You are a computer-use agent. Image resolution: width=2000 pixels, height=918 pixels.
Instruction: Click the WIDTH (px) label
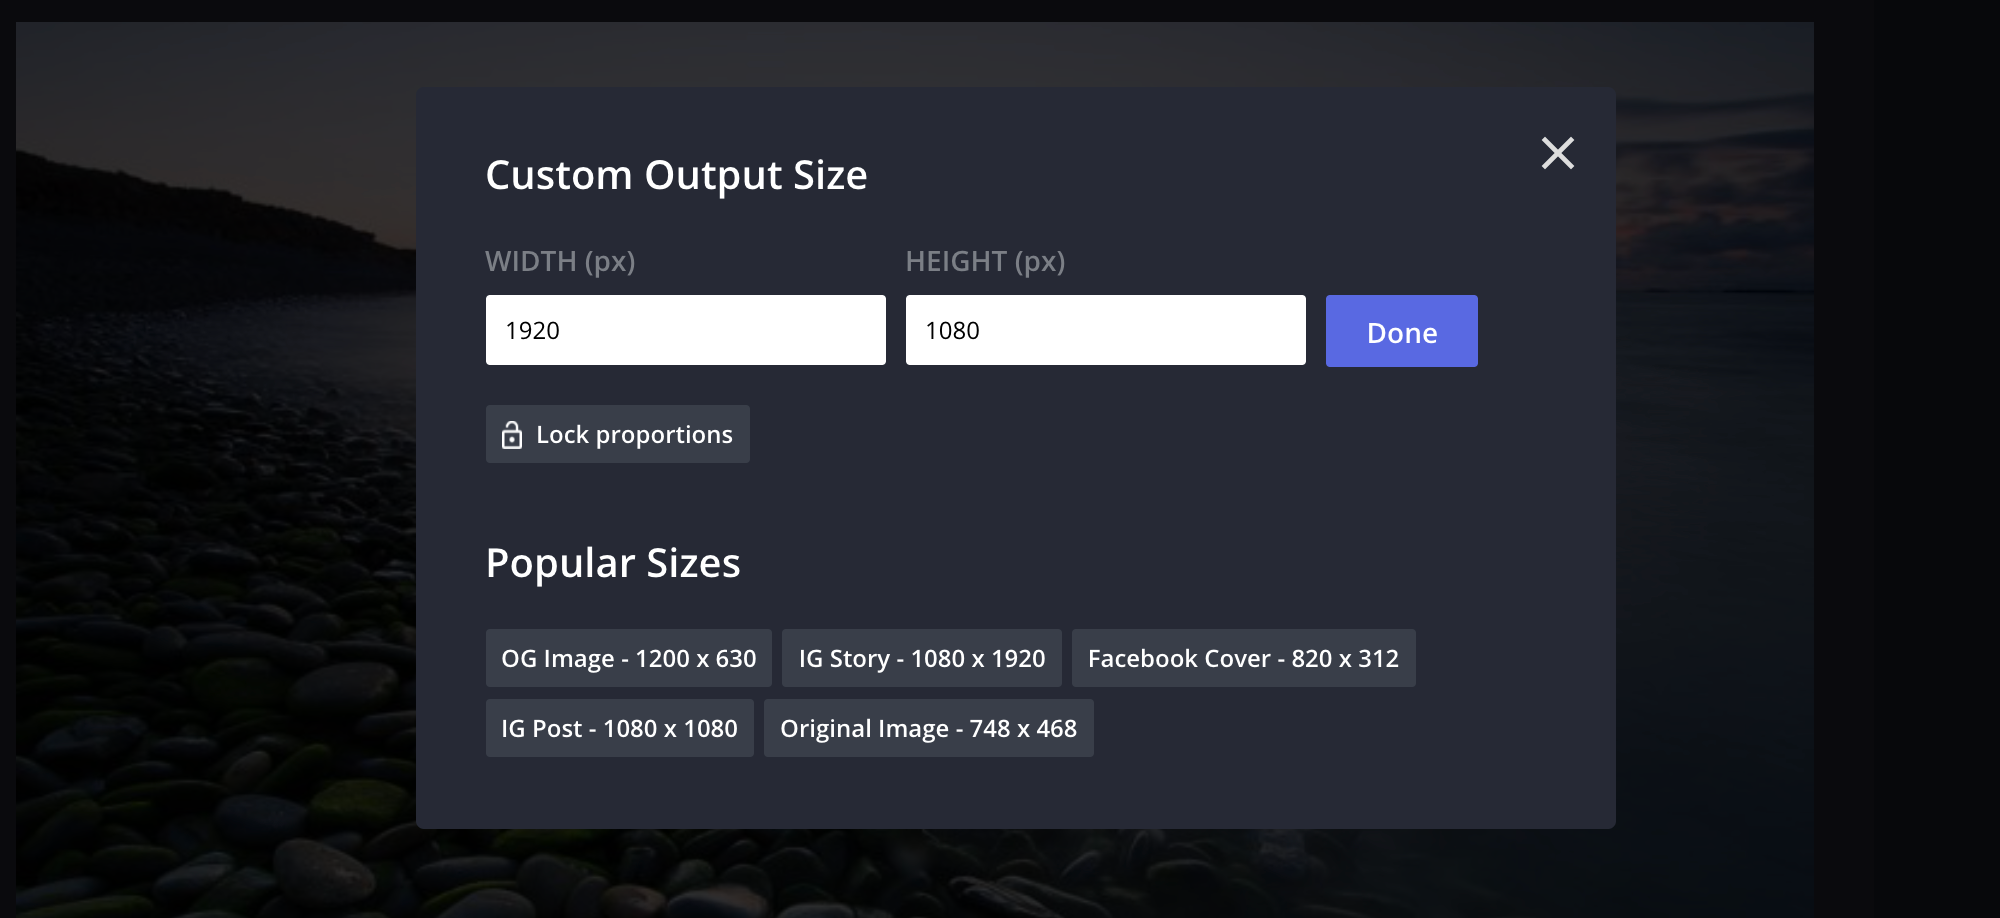pos(560,261)
